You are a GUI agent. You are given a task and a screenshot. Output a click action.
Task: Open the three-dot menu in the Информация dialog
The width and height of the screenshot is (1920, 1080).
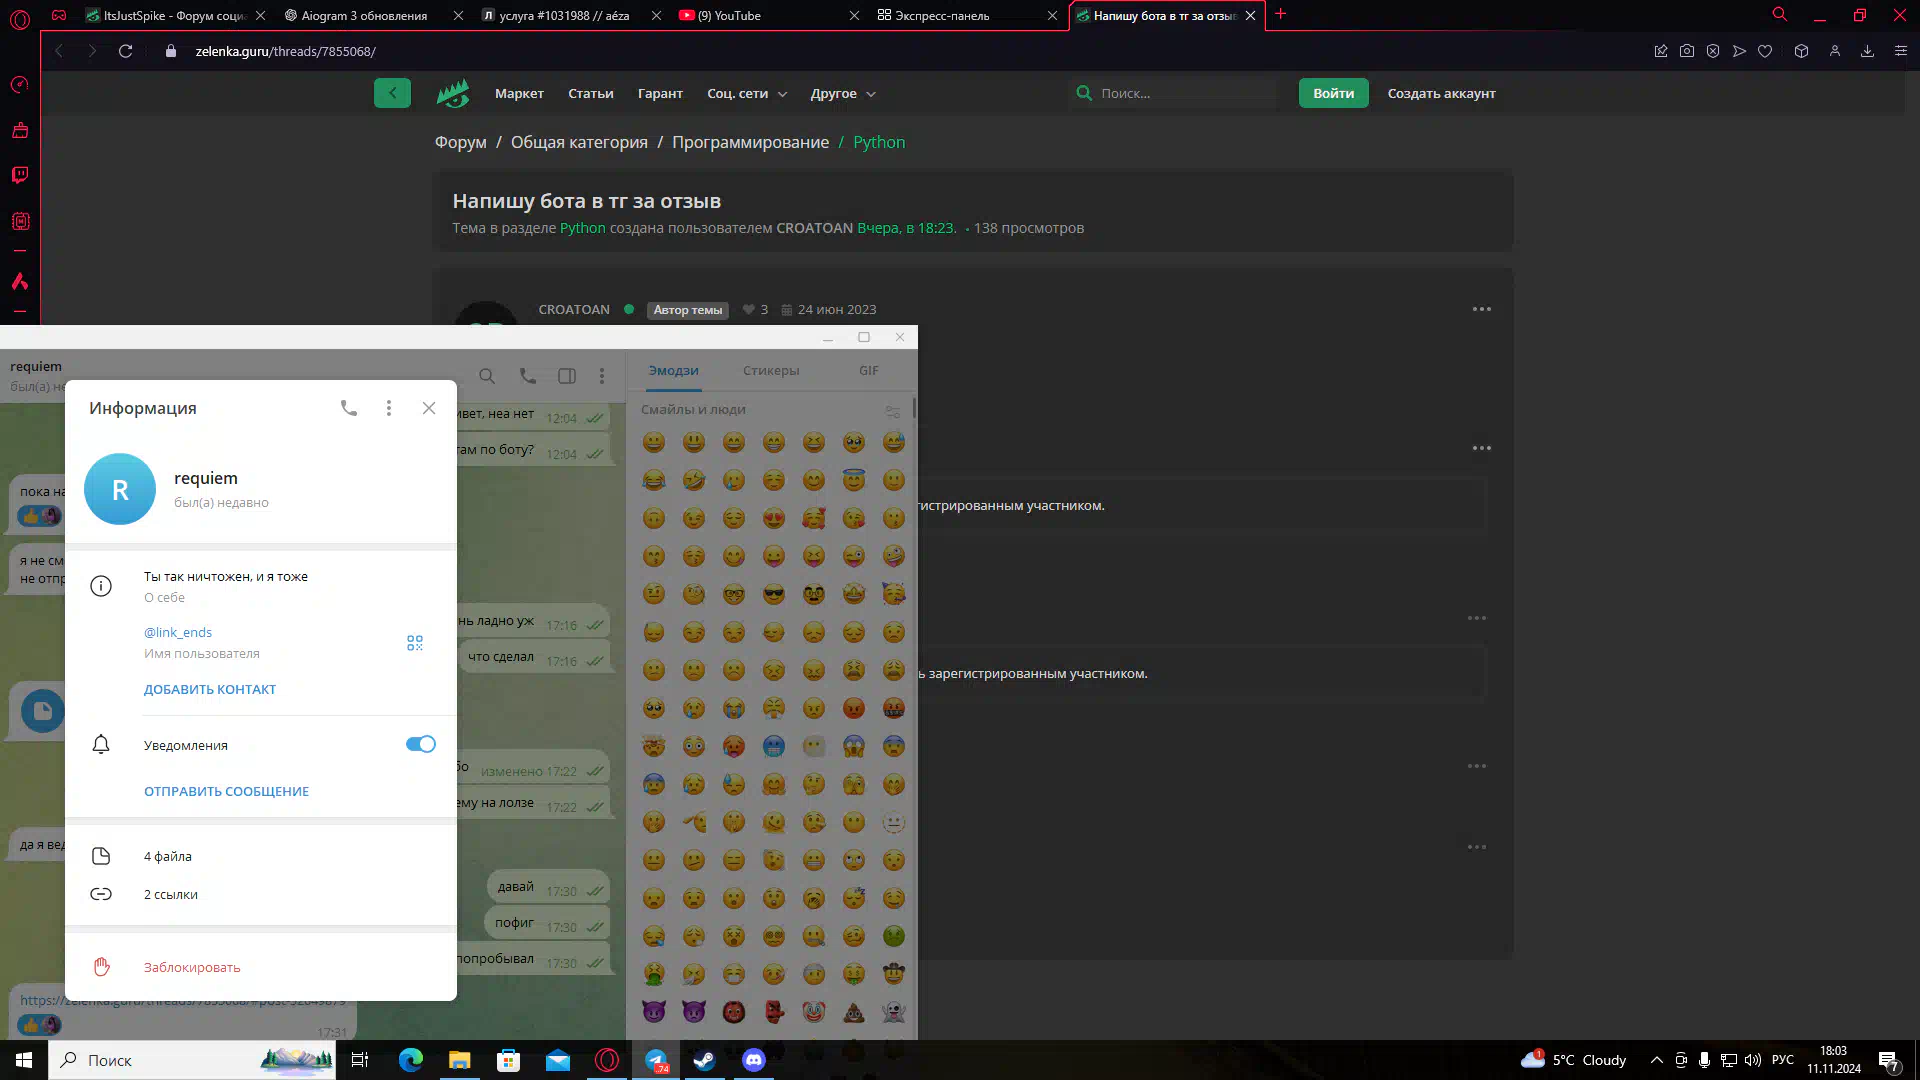pos(389,408)
